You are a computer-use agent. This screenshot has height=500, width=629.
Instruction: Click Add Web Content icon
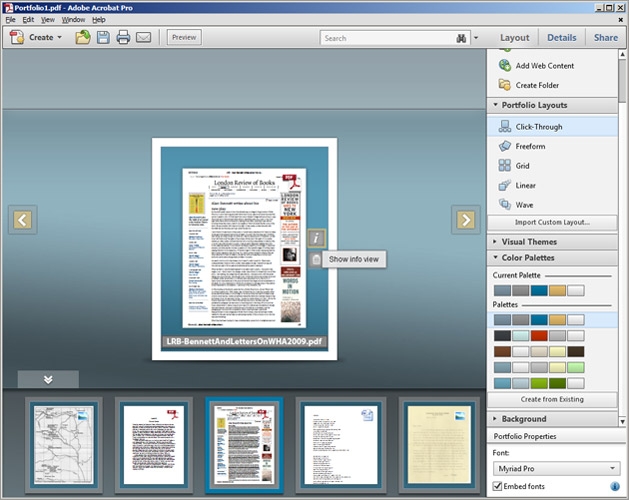pyautogui.click(x=505, y=65)
